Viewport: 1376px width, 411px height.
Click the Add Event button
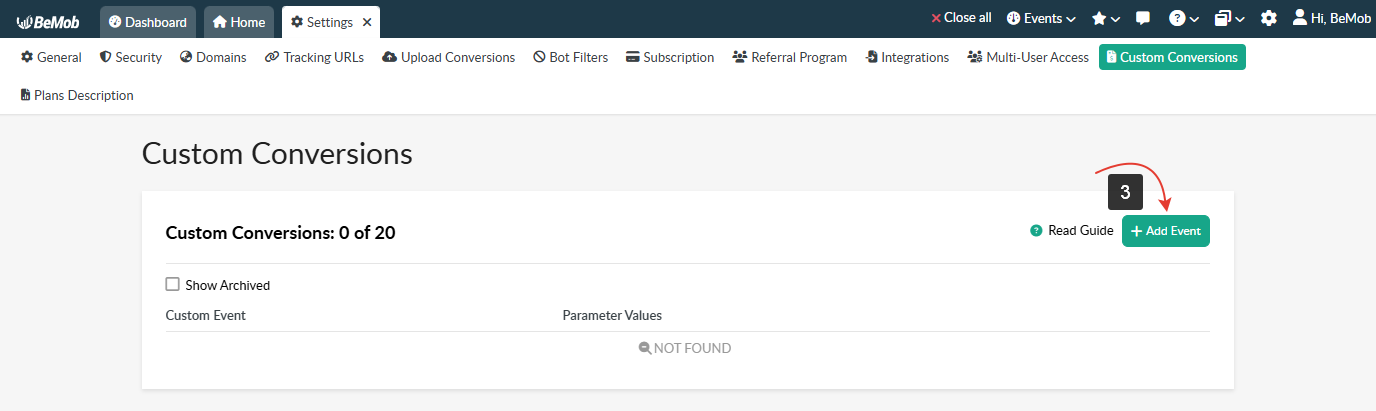pyautogui.click(x=1165, y=231)
